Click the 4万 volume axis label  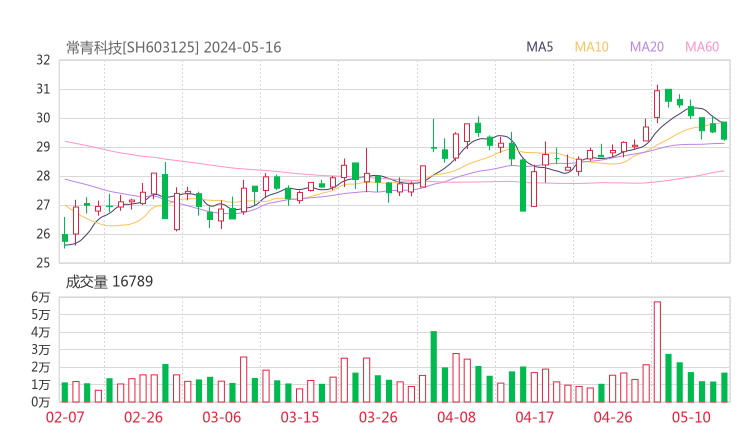[x=41, y=332]
